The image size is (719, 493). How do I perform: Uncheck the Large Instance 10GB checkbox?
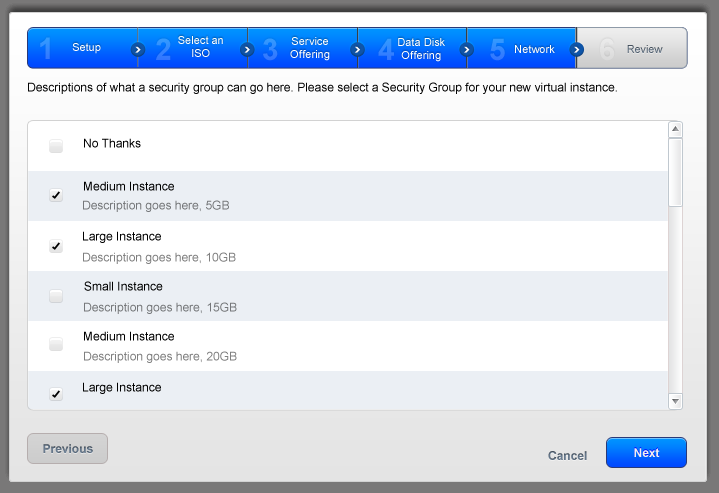tap(56, 246)
